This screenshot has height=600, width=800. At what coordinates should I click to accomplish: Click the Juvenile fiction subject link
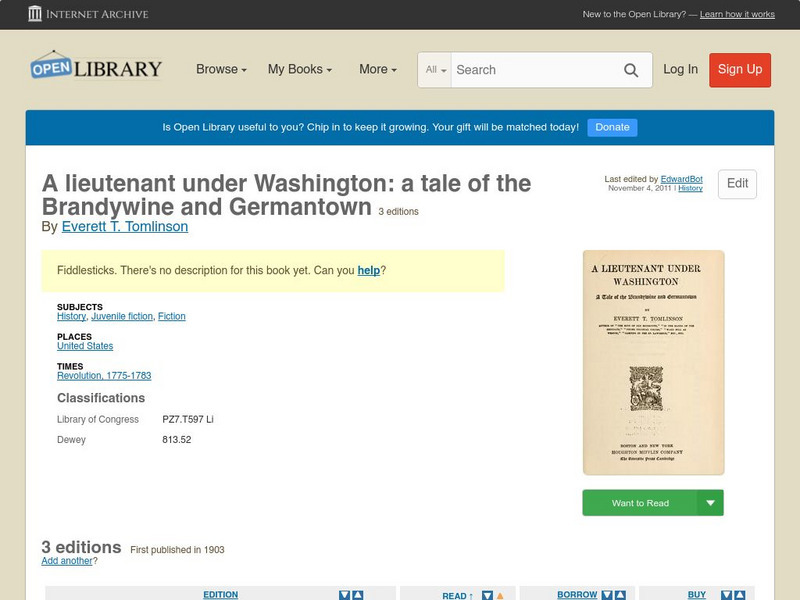pos(122,316)
